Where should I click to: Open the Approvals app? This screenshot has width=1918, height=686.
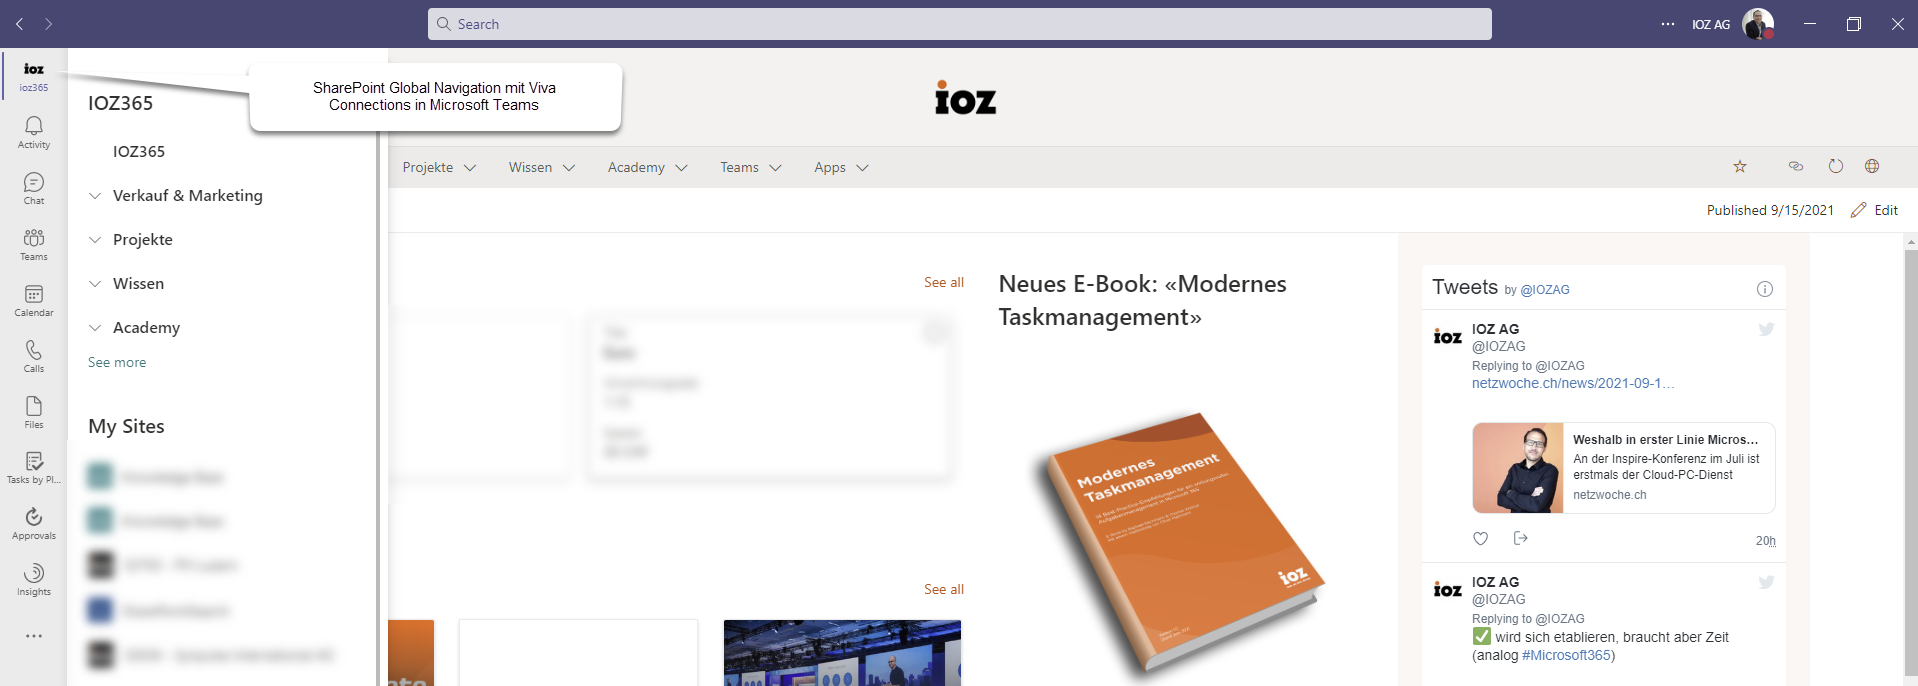point(34,523)
